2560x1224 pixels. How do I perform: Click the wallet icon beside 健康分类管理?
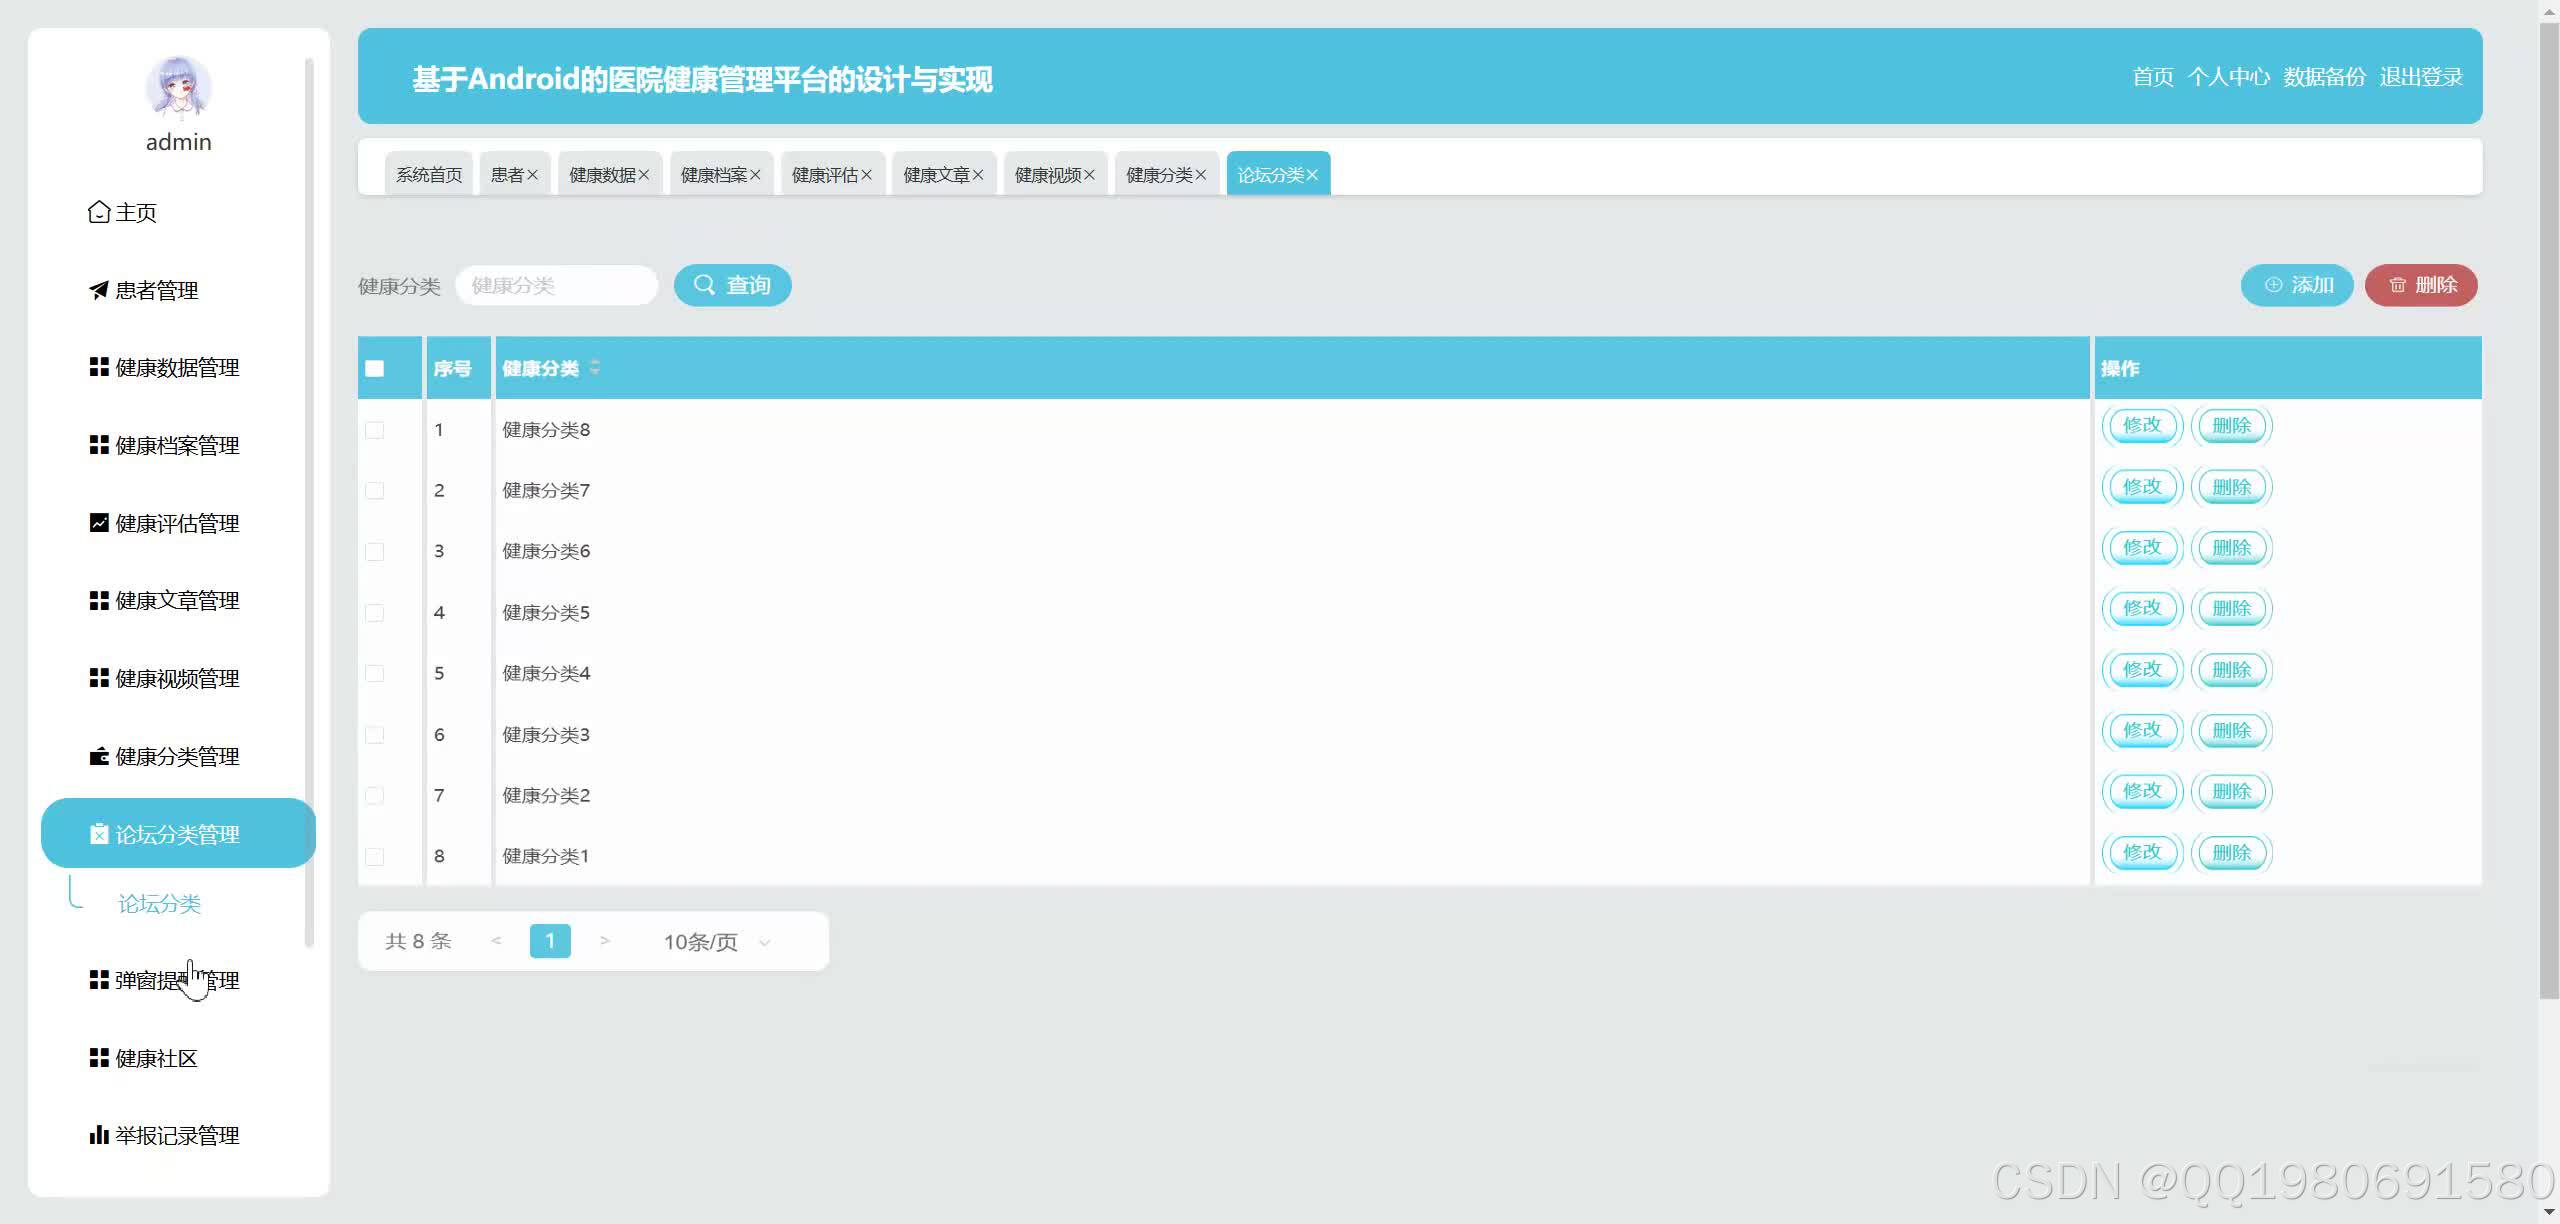click(x=99, y=757)
